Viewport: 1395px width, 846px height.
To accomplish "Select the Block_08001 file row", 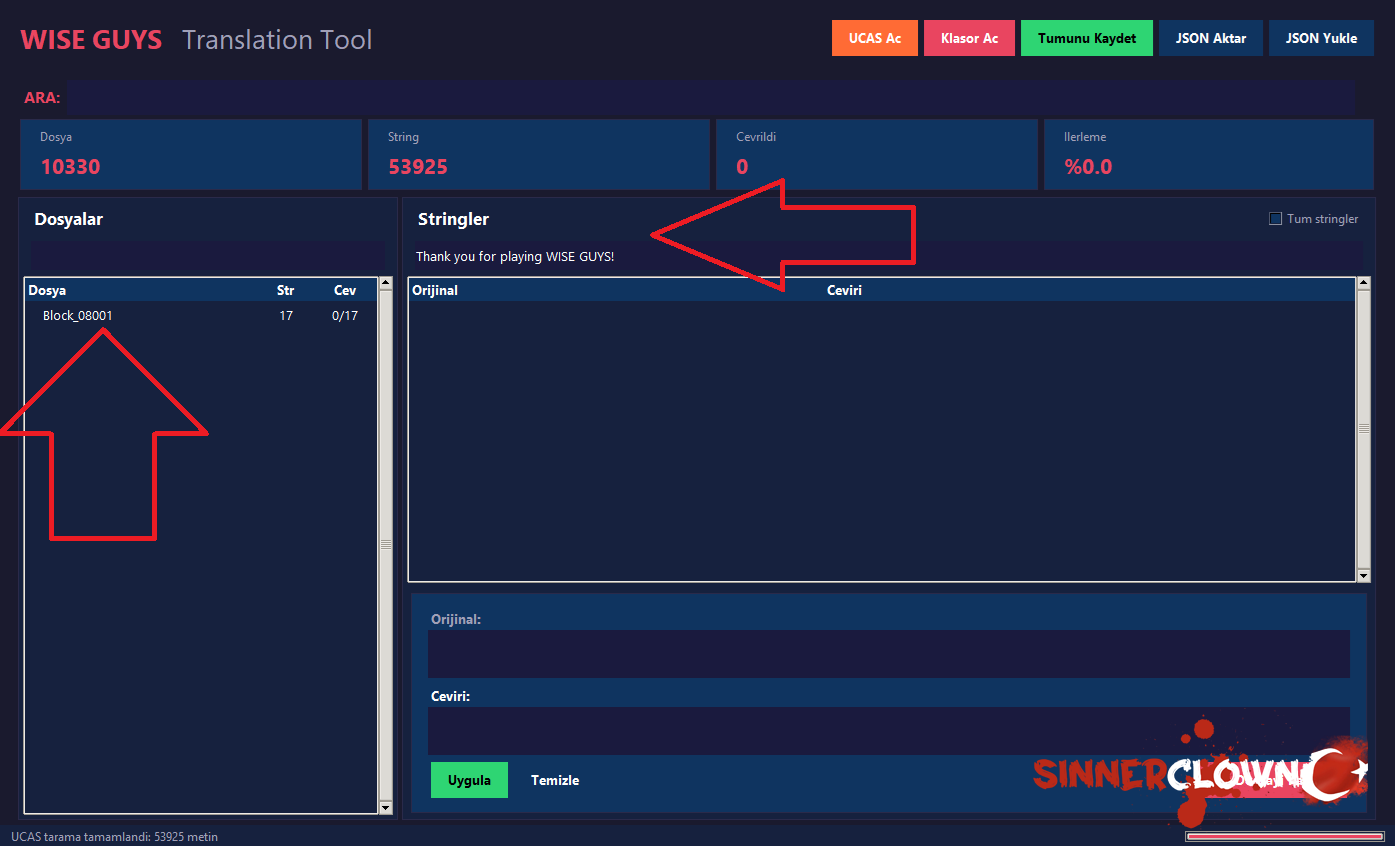I will point(78,316).
